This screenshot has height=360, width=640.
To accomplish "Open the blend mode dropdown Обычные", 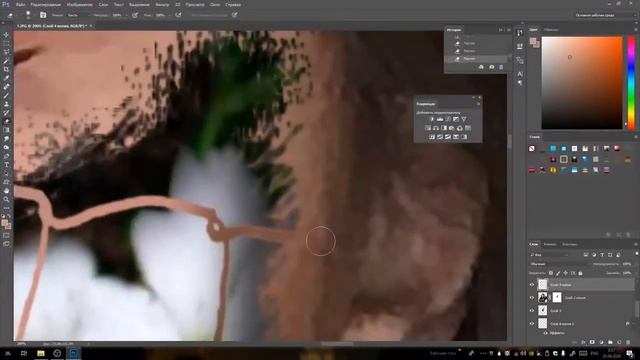I will coord(560,264).
